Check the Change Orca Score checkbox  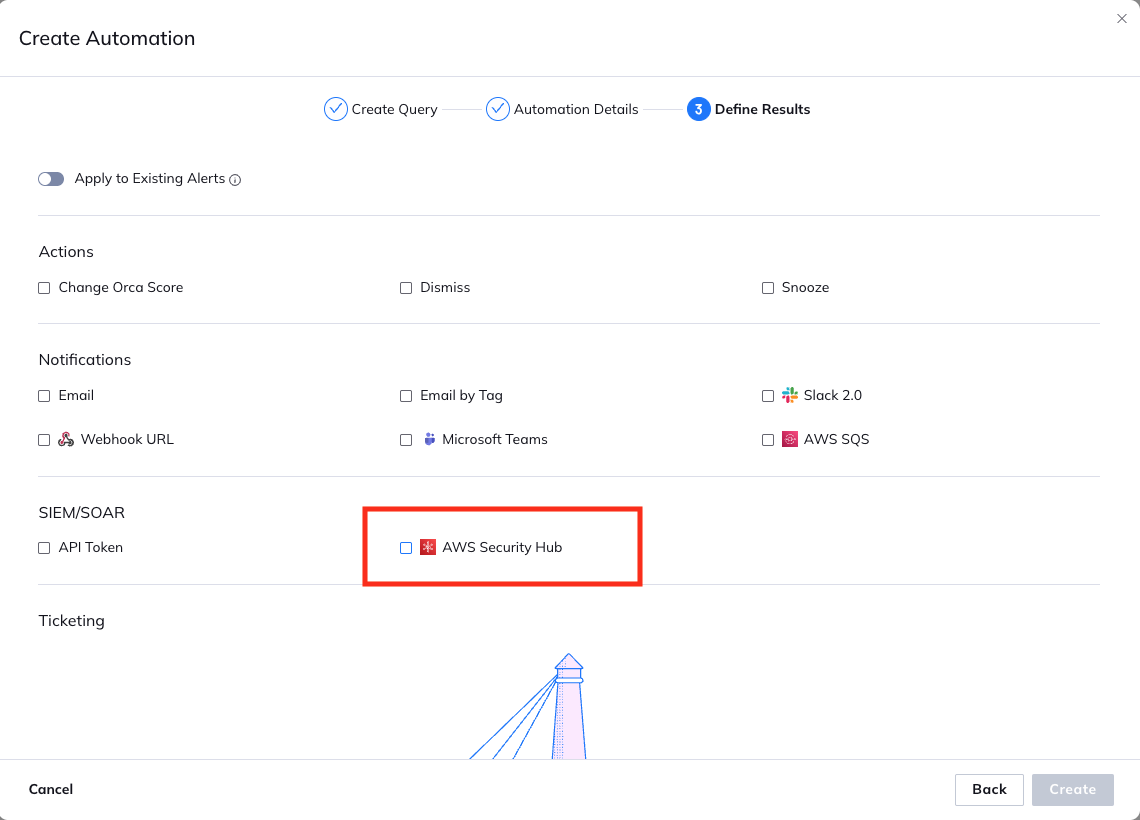[x=44, y=288]
